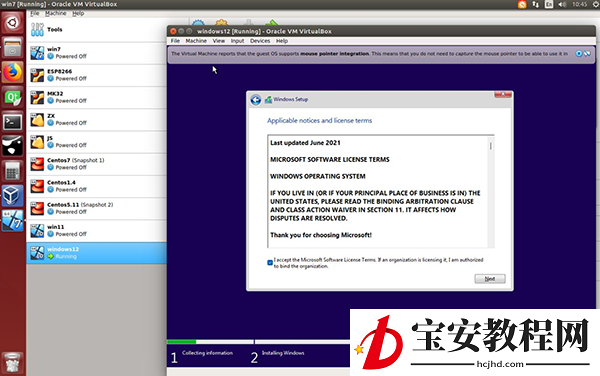Select the VirtualBox cube icon in dock

tap(13, 196)
